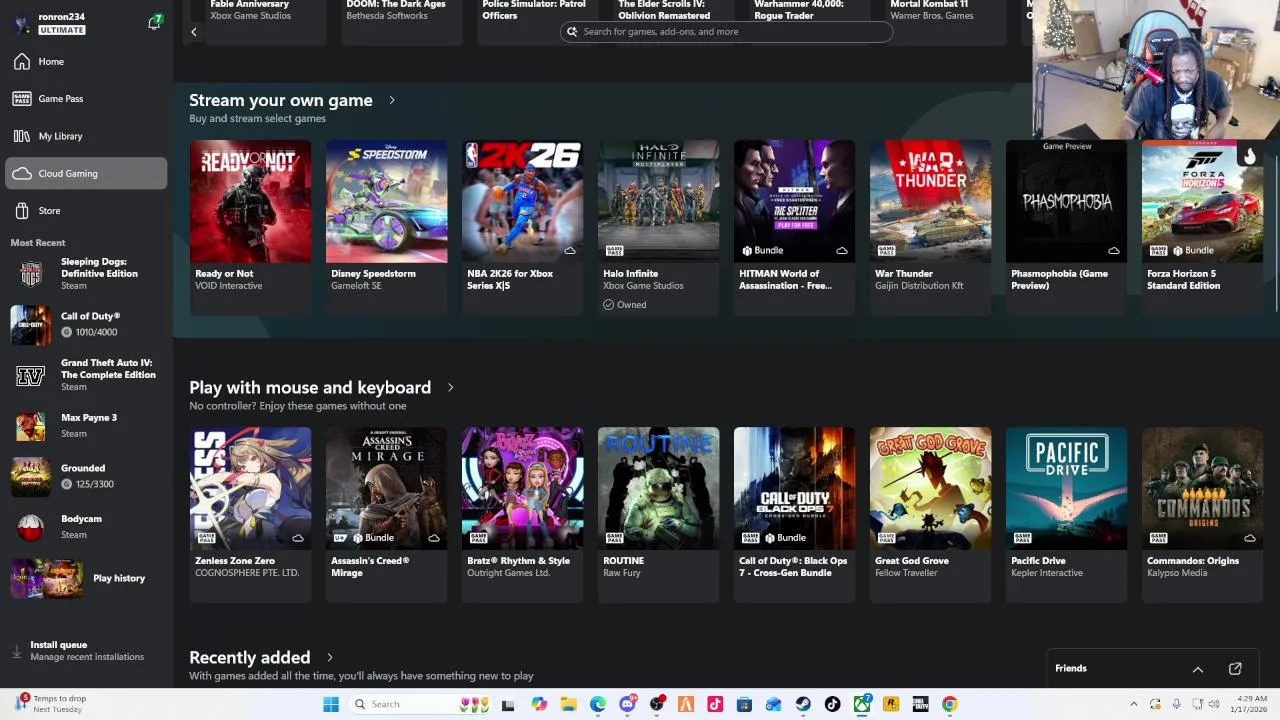The image size is (1280, 720).
Task: Open the Recently added heading
Action: [250, 658]
